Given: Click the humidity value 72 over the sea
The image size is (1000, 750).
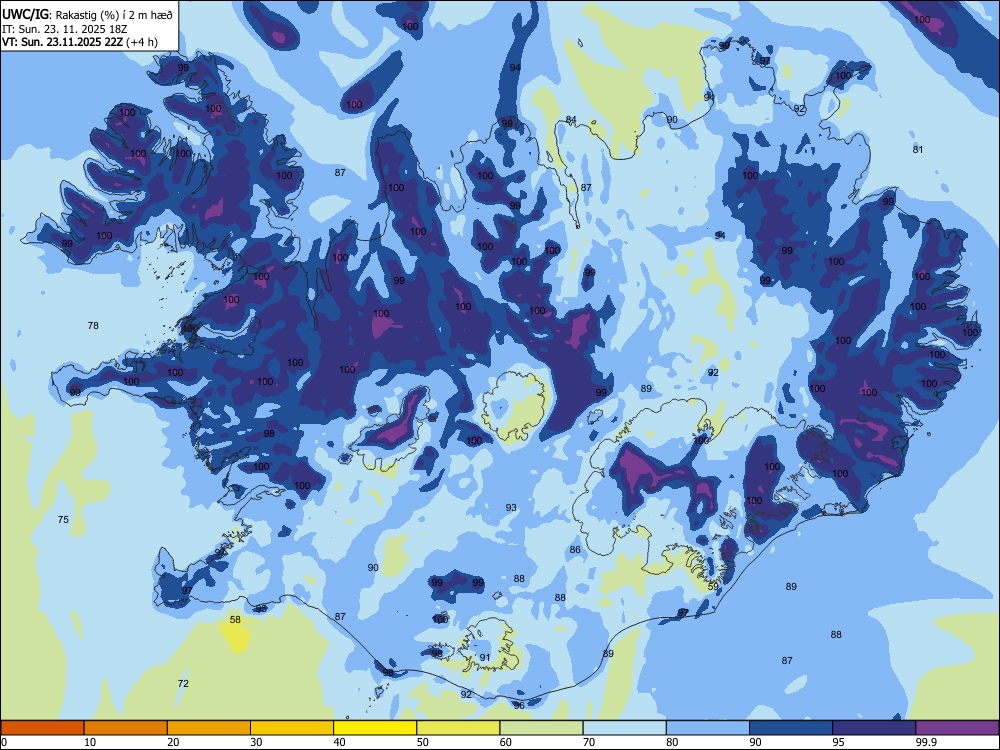Looking at the screenshot, I should (x=183, y=683).
